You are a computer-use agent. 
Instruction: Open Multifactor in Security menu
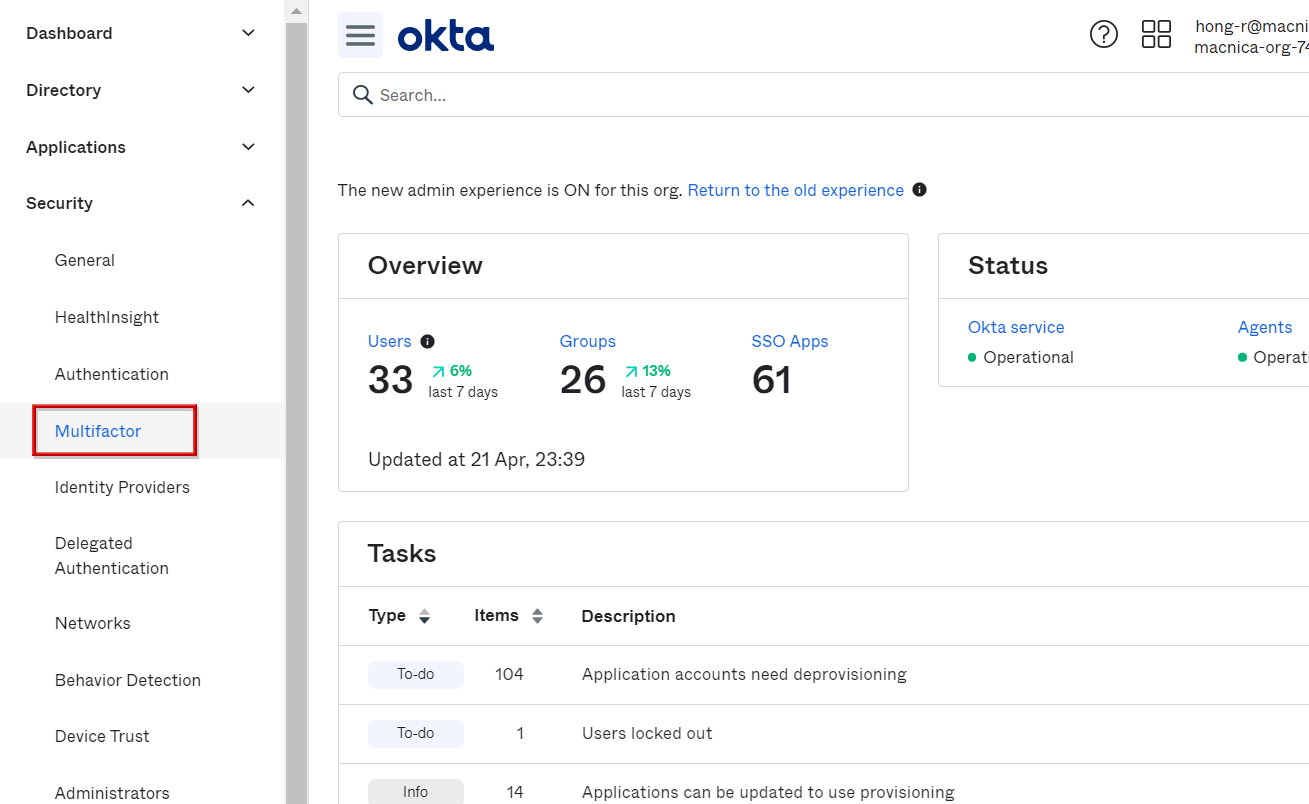[98, 431]
